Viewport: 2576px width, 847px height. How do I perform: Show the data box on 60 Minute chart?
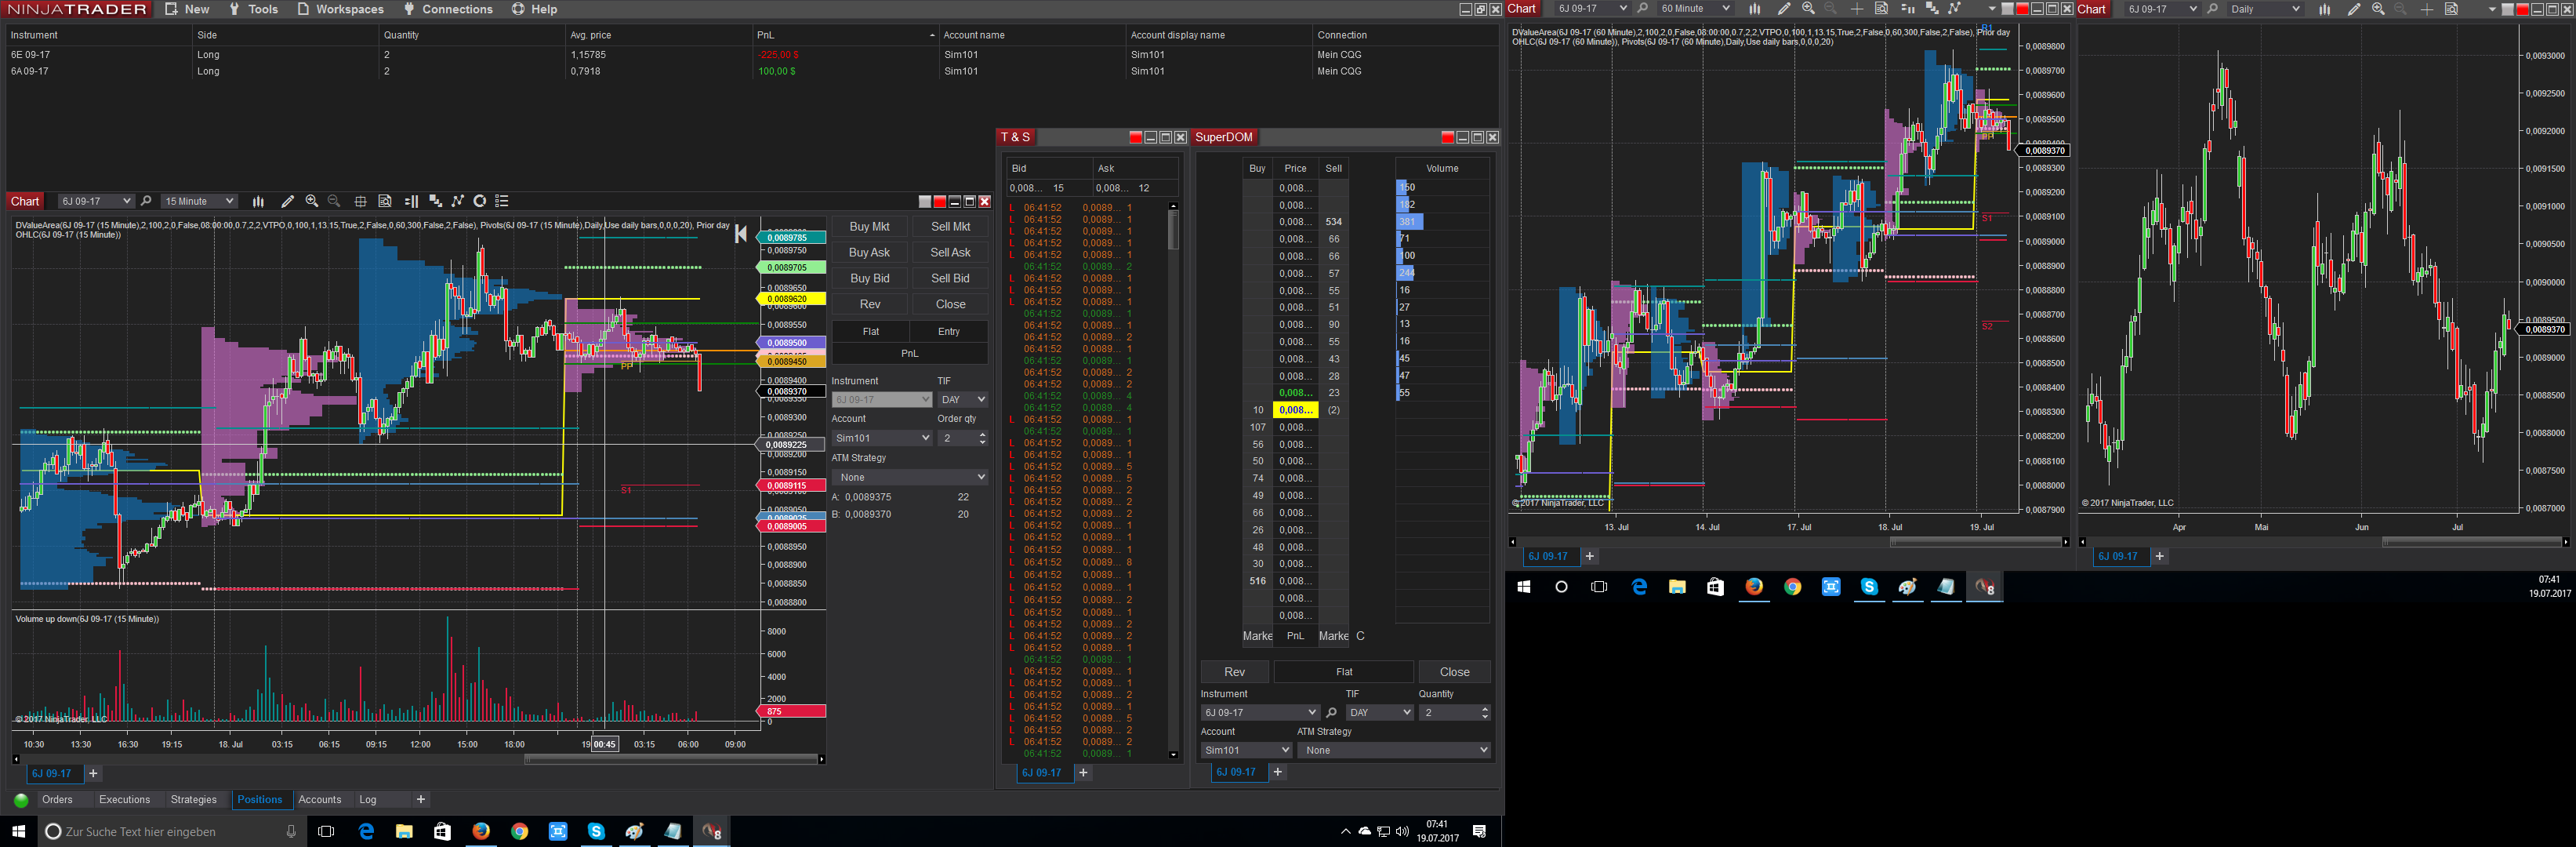coord(1881,9)
